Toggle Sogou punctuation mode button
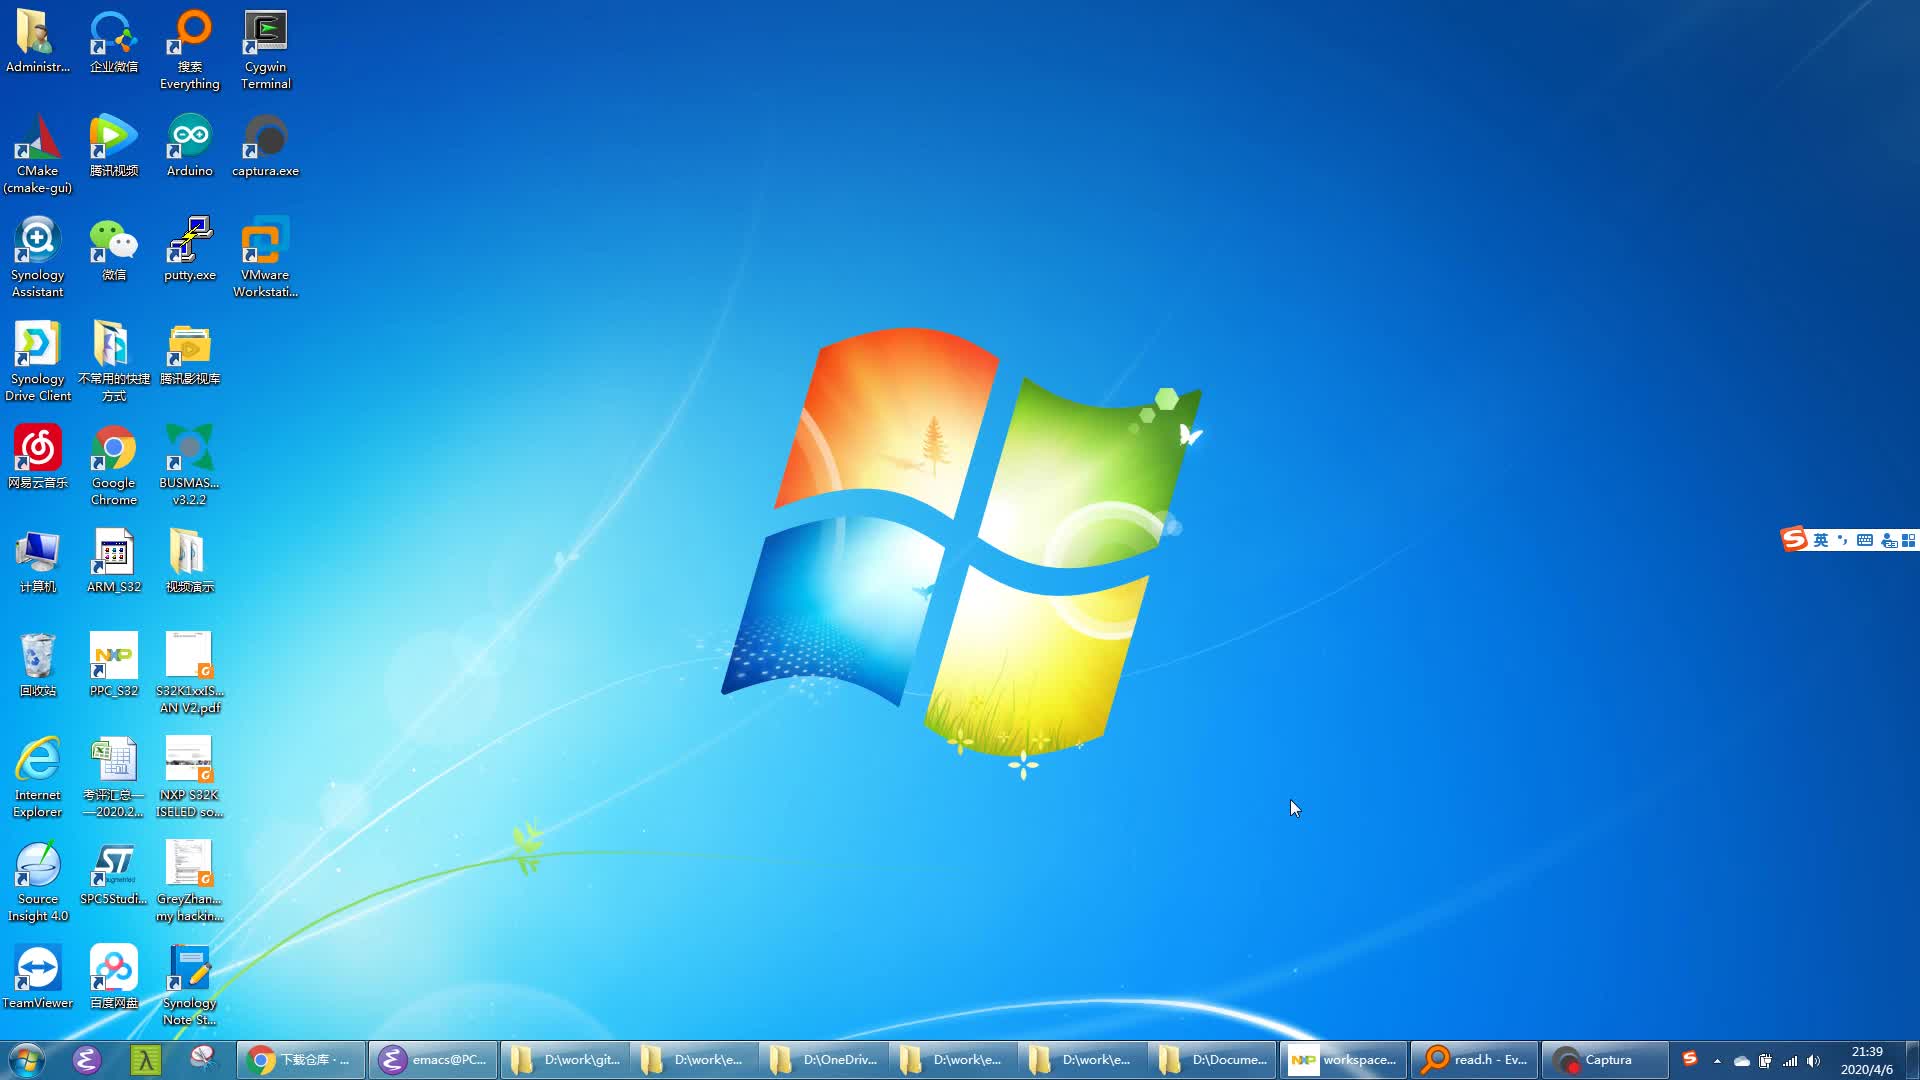This screenshot has height=1080, width=1920. pos(1842,540)
